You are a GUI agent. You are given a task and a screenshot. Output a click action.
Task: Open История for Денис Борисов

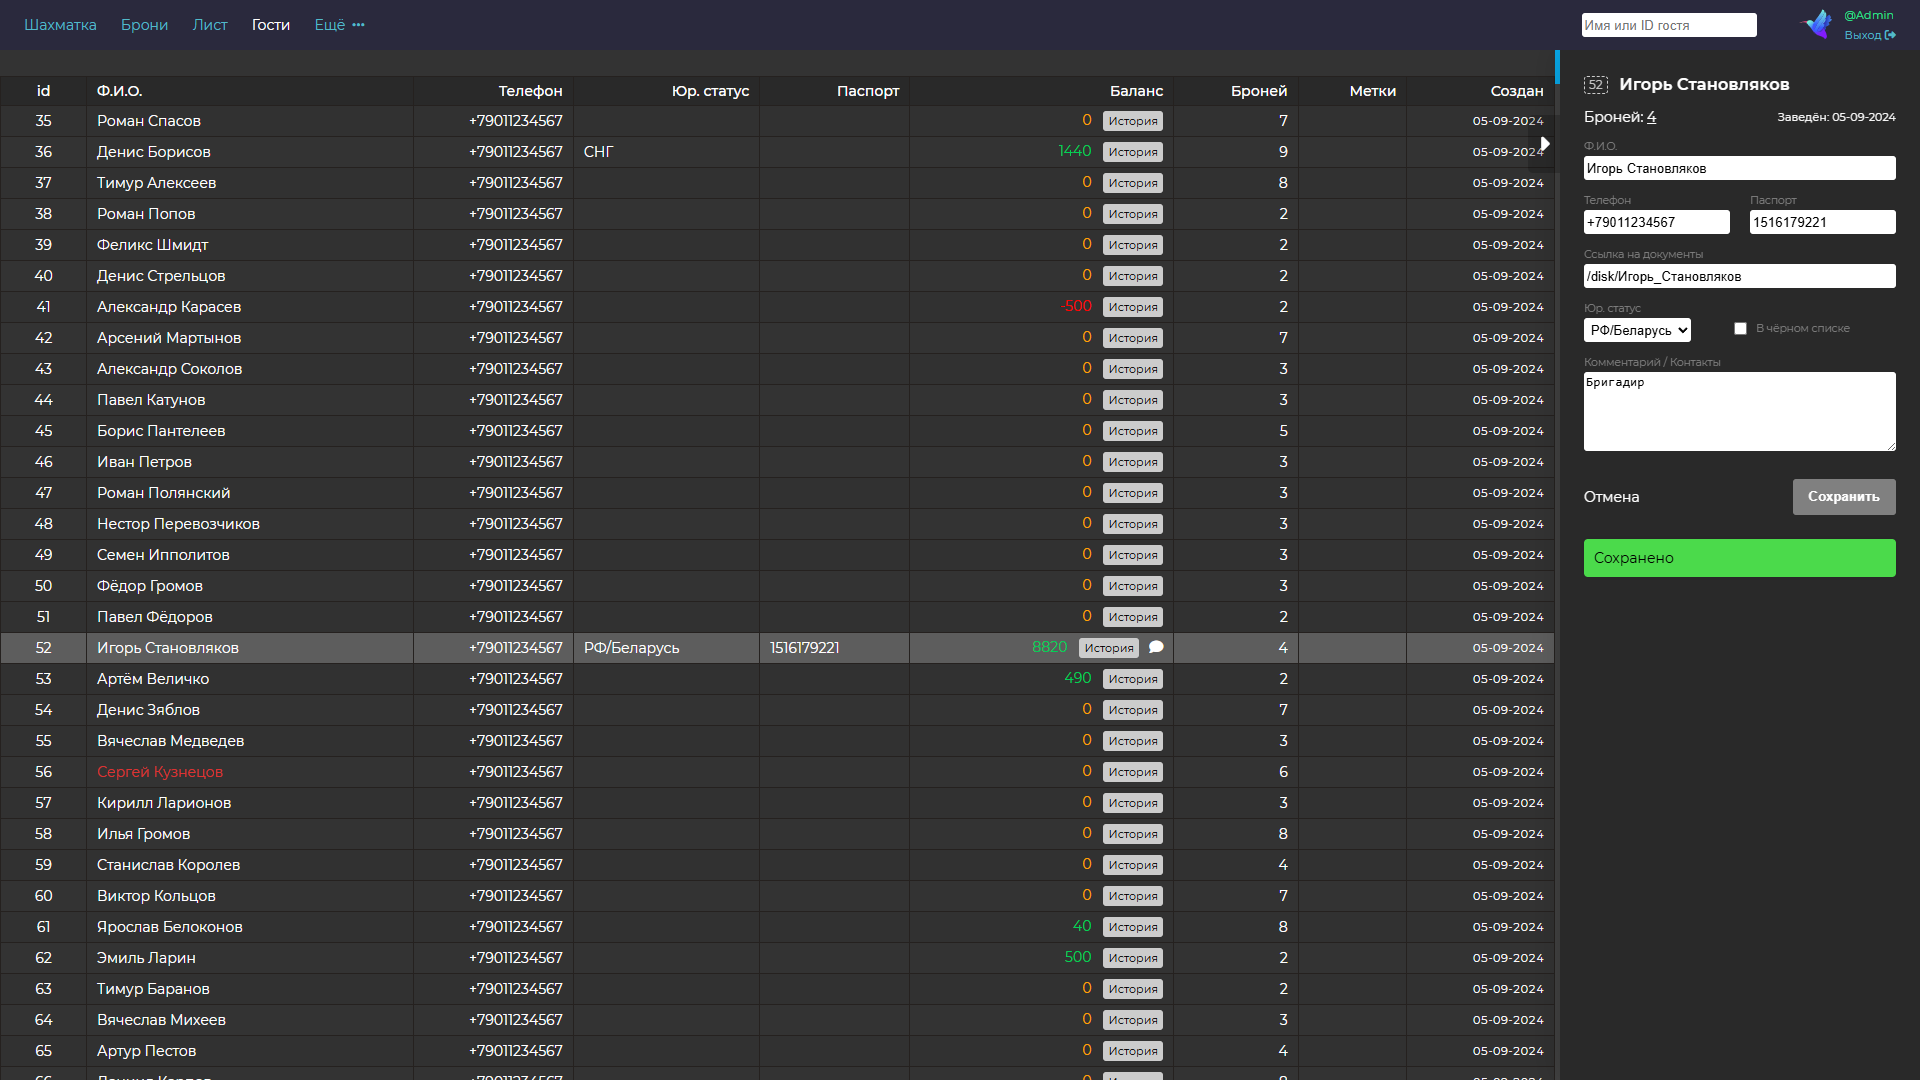point(1133,152)
